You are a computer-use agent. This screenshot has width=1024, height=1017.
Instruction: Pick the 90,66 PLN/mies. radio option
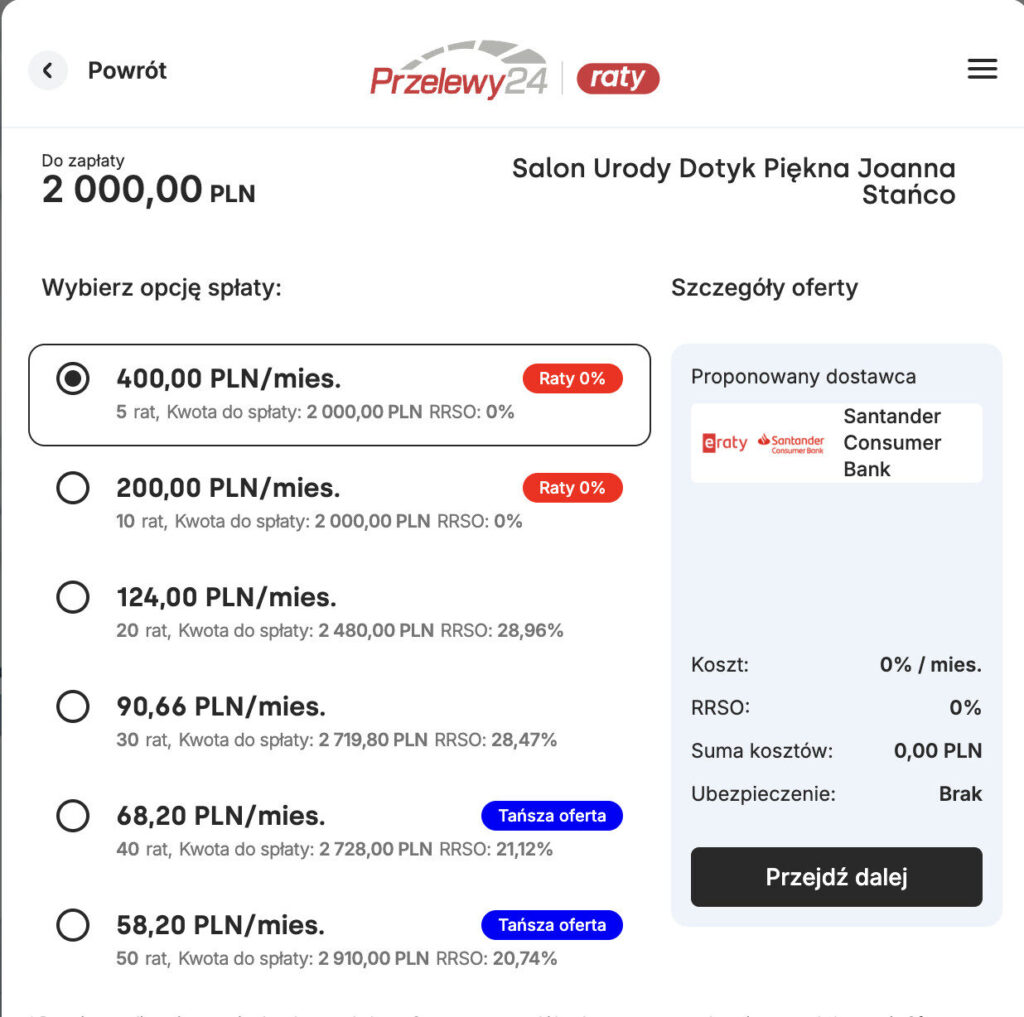[73, 707]
